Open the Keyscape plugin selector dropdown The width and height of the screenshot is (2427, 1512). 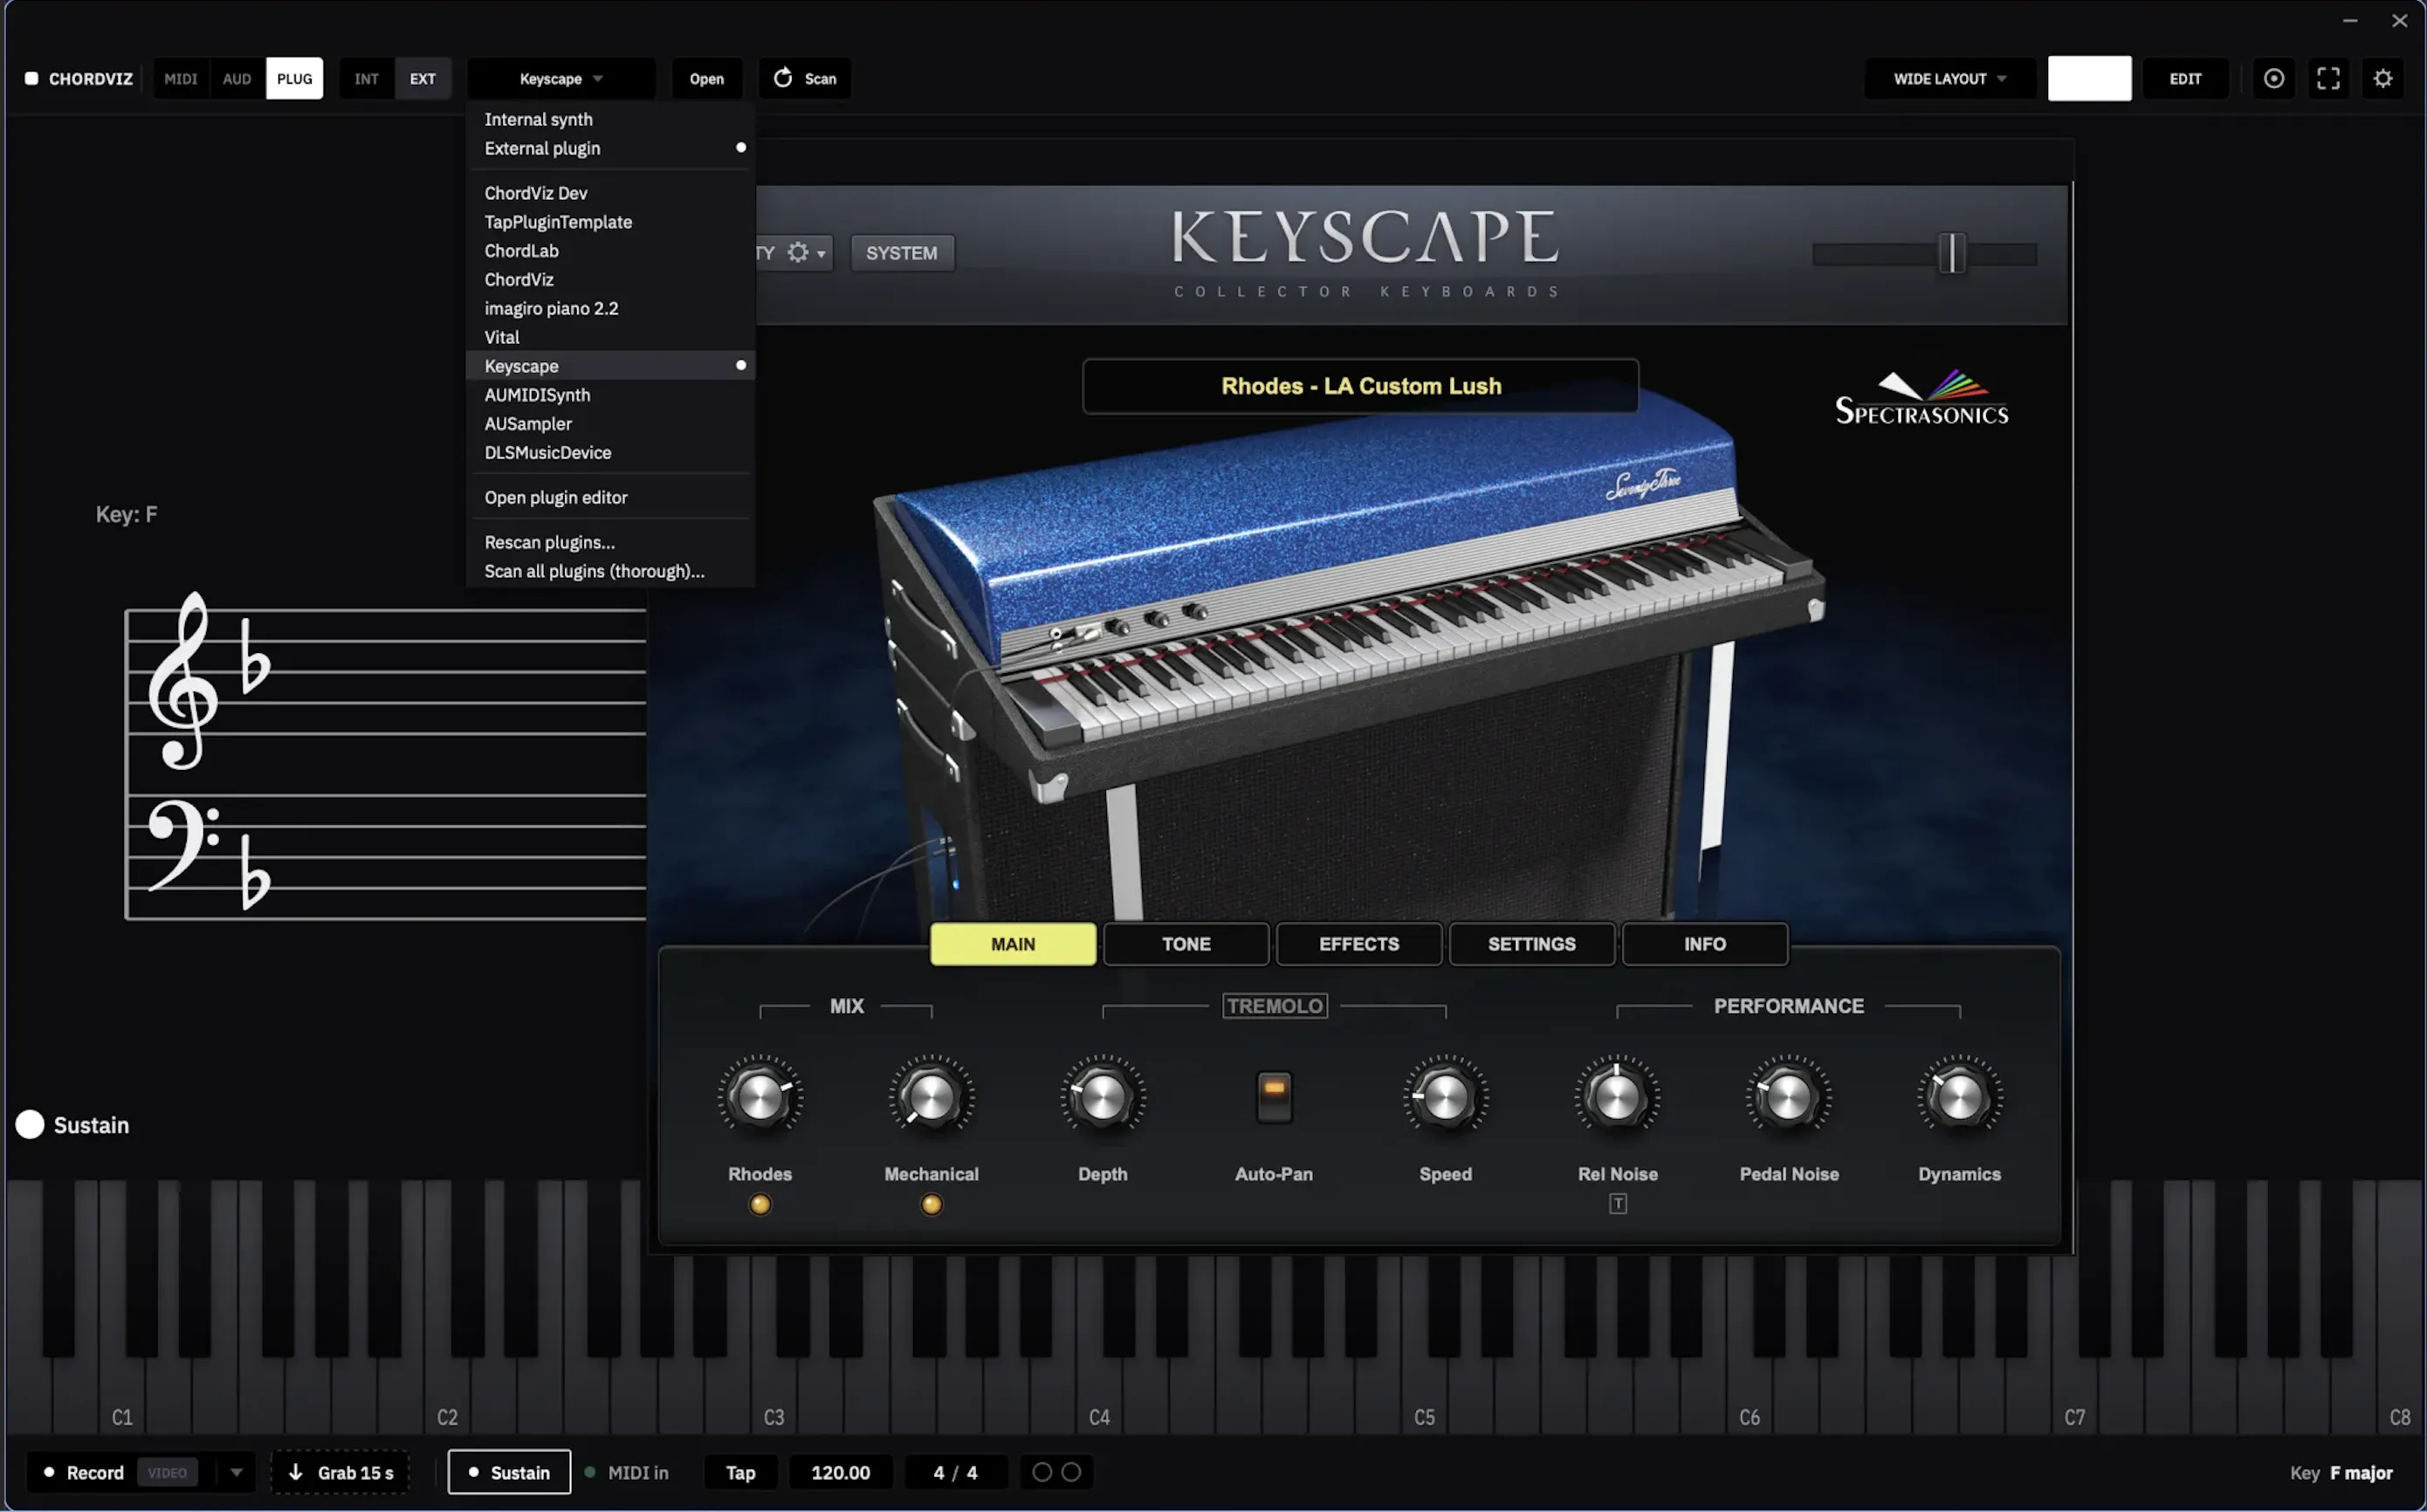pyautogui.click(x=561, y=79)
